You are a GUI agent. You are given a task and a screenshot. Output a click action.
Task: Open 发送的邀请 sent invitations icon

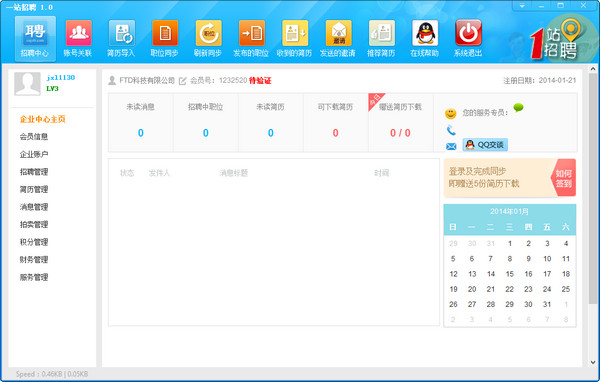point(338,33)
